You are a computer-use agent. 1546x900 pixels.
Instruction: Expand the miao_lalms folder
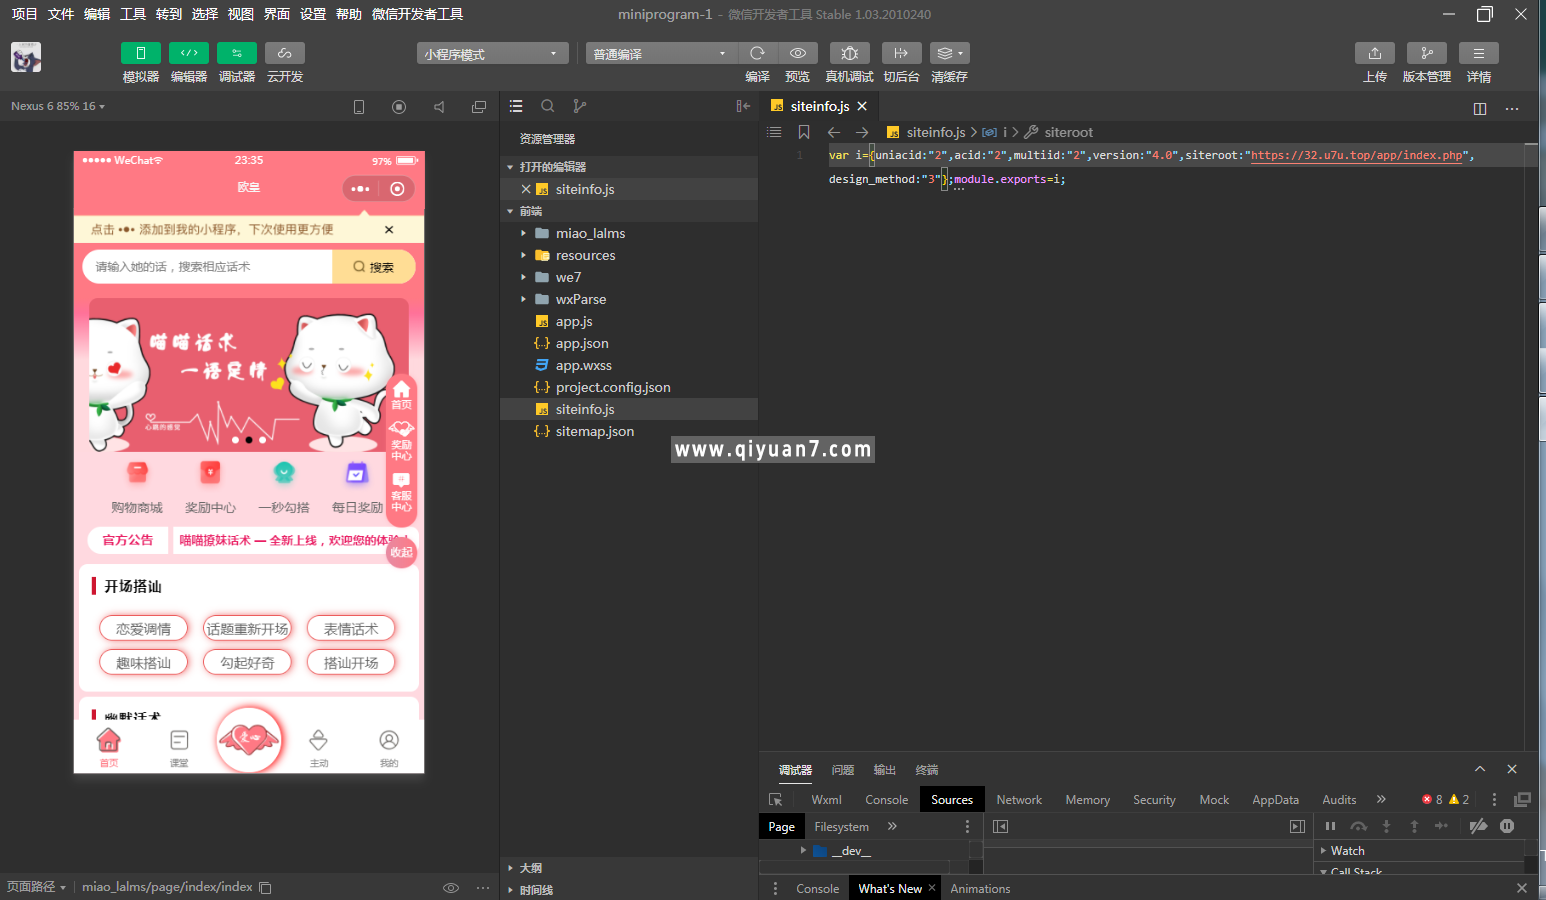[x=590, y=233]
